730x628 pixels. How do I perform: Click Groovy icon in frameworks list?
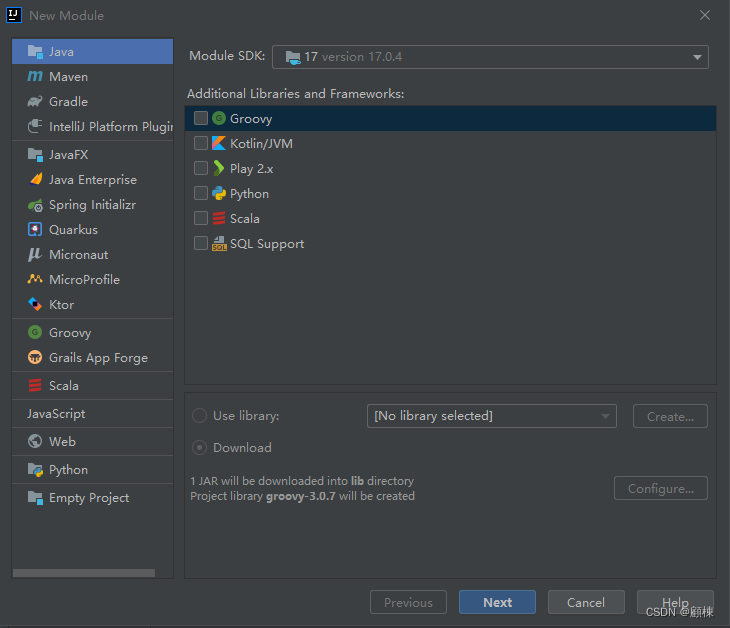click(x=219, y=118)
